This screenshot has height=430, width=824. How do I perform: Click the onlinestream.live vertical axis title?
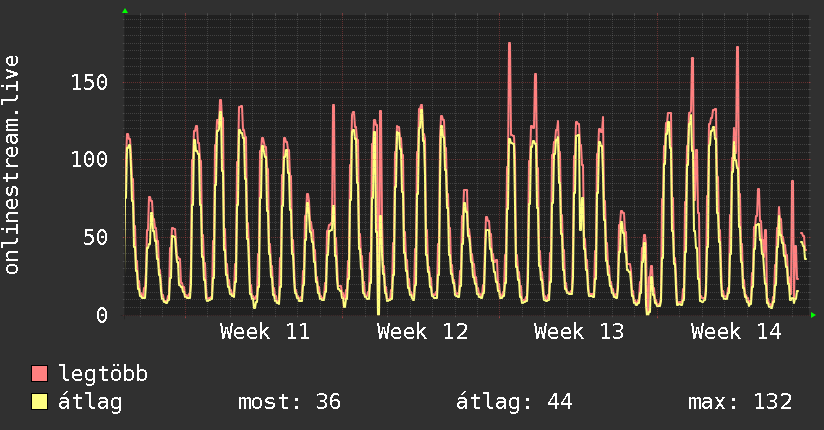tap(11, 165)
